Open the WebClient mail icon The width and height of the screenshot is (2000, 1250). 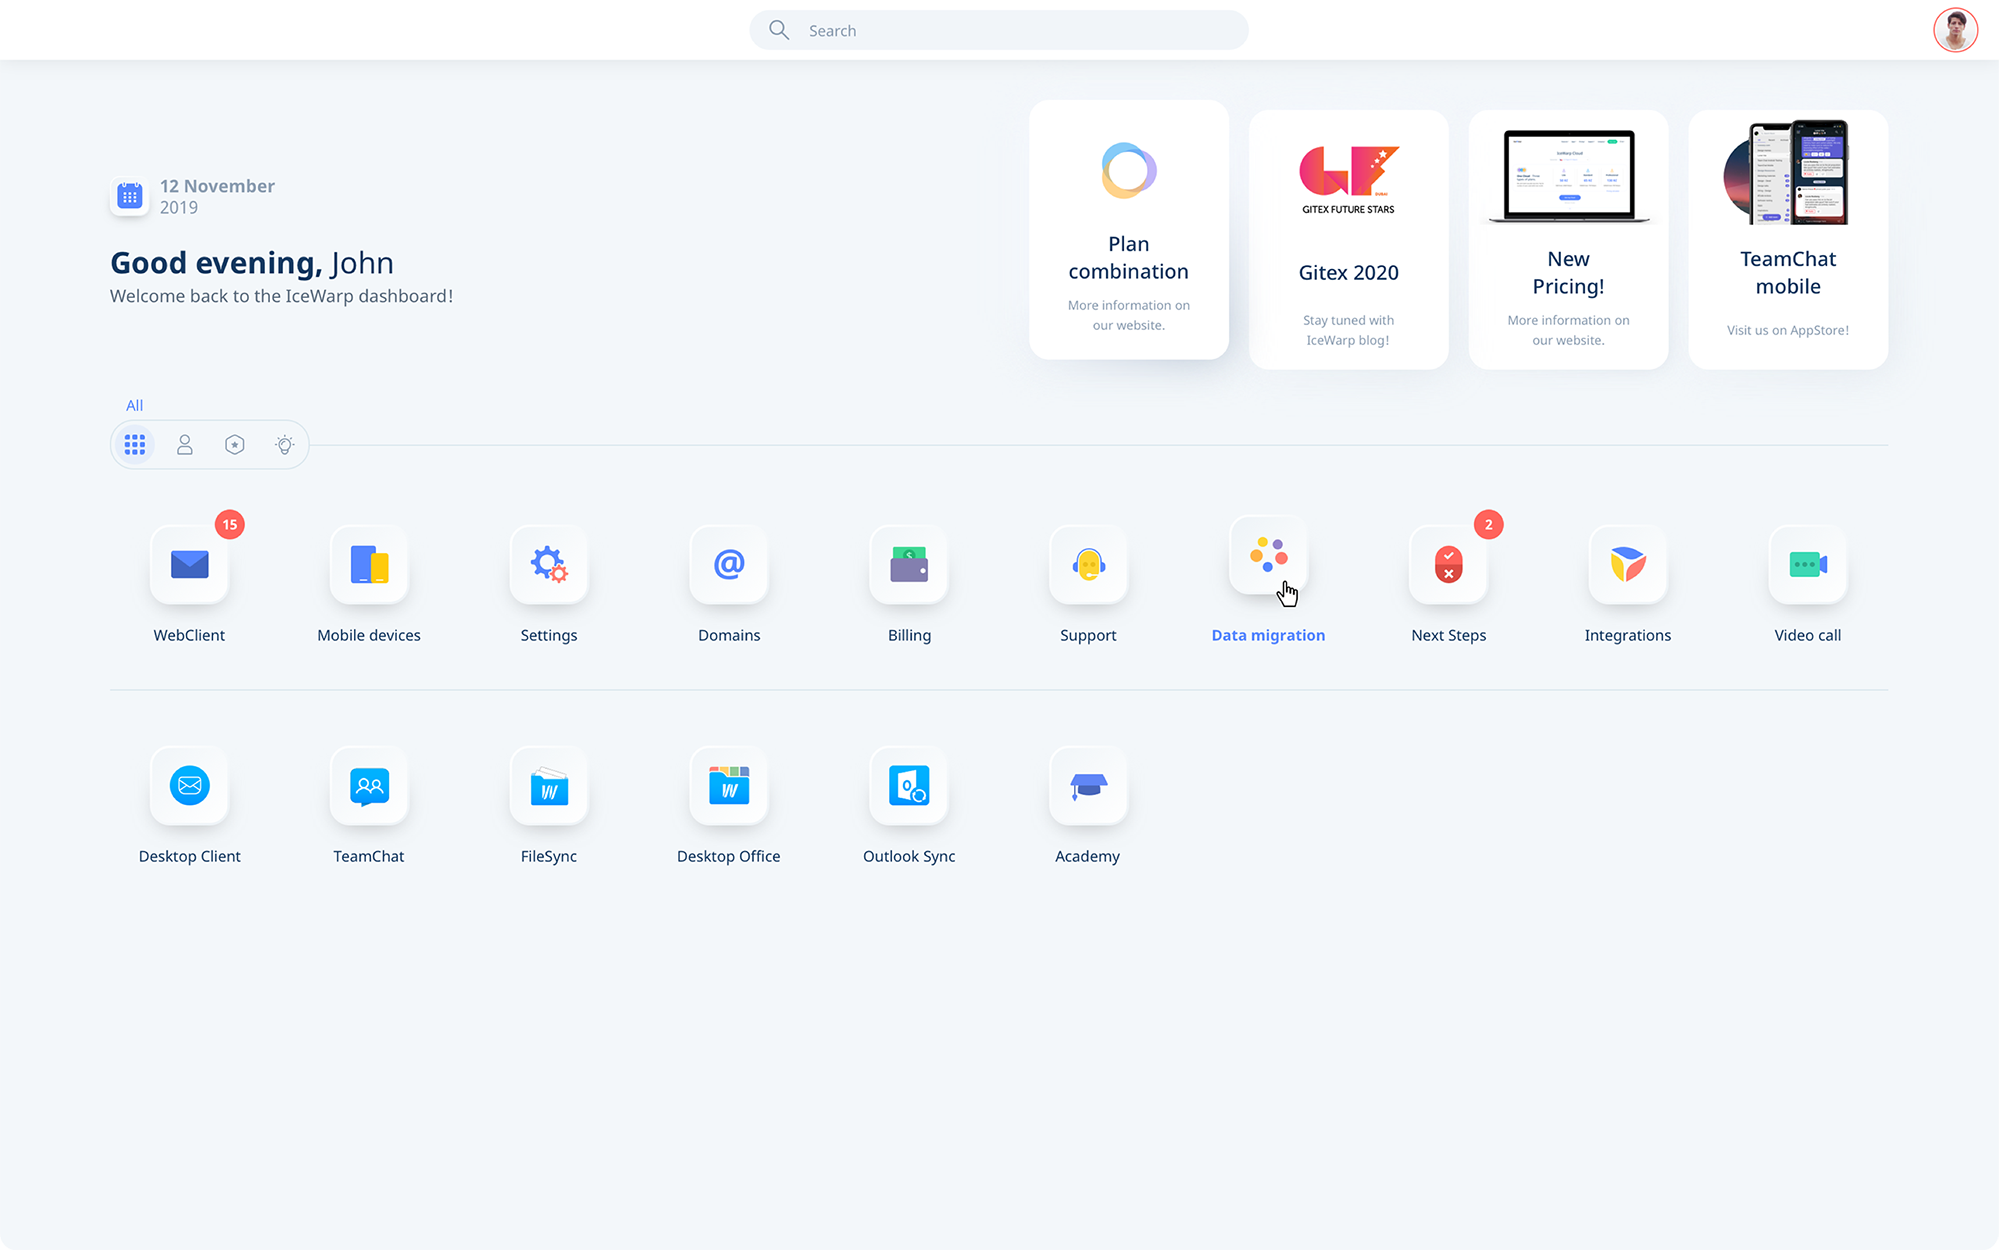[x=189, y=565]
